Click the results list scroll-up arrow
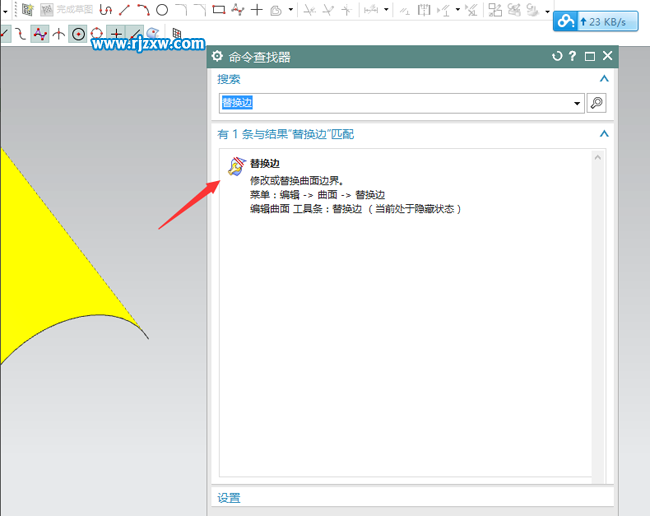Screen dimensions: 650x516 coord(598,157)
